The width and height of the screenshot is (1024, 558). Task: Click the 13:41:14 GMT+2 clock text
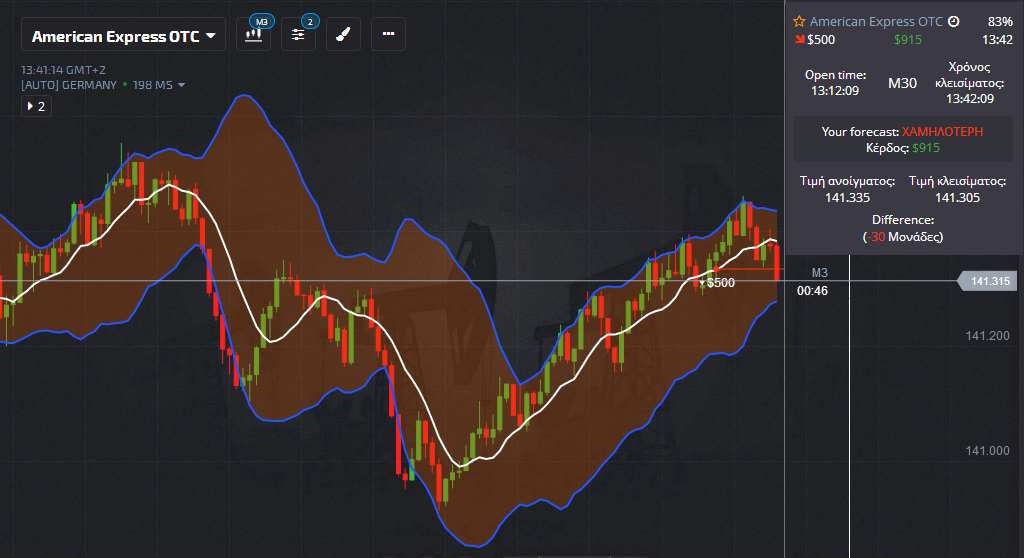[x=63, y=70]
